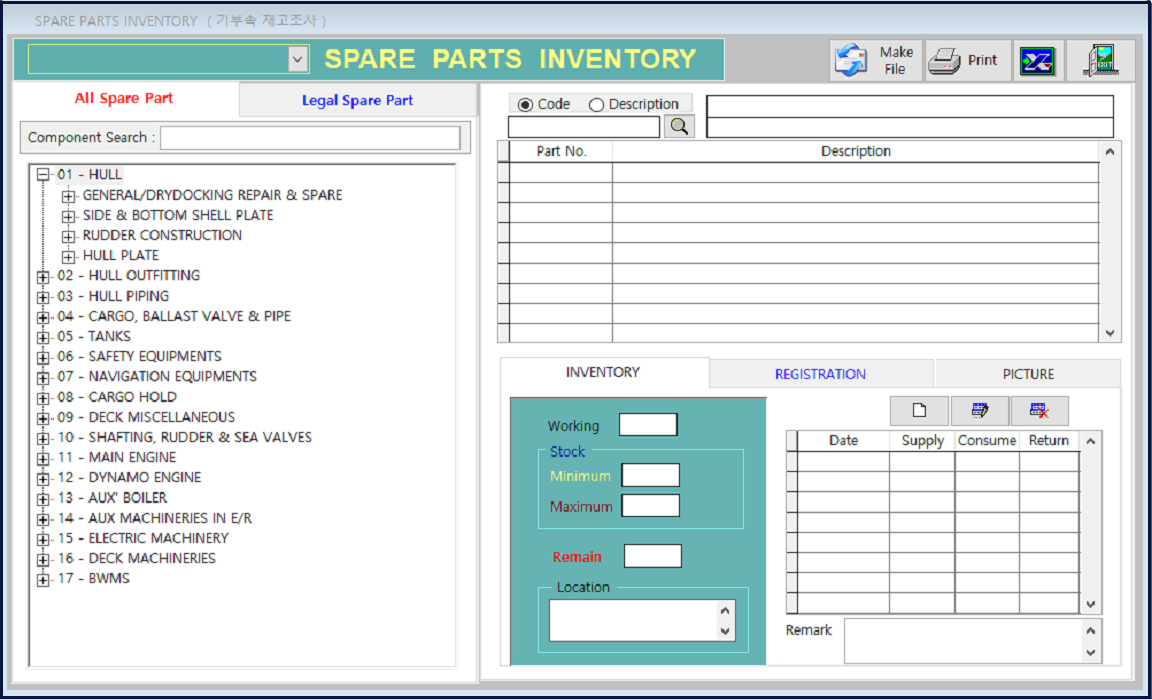
Task: Click the new record blank page icon
Action: [919, 411]
